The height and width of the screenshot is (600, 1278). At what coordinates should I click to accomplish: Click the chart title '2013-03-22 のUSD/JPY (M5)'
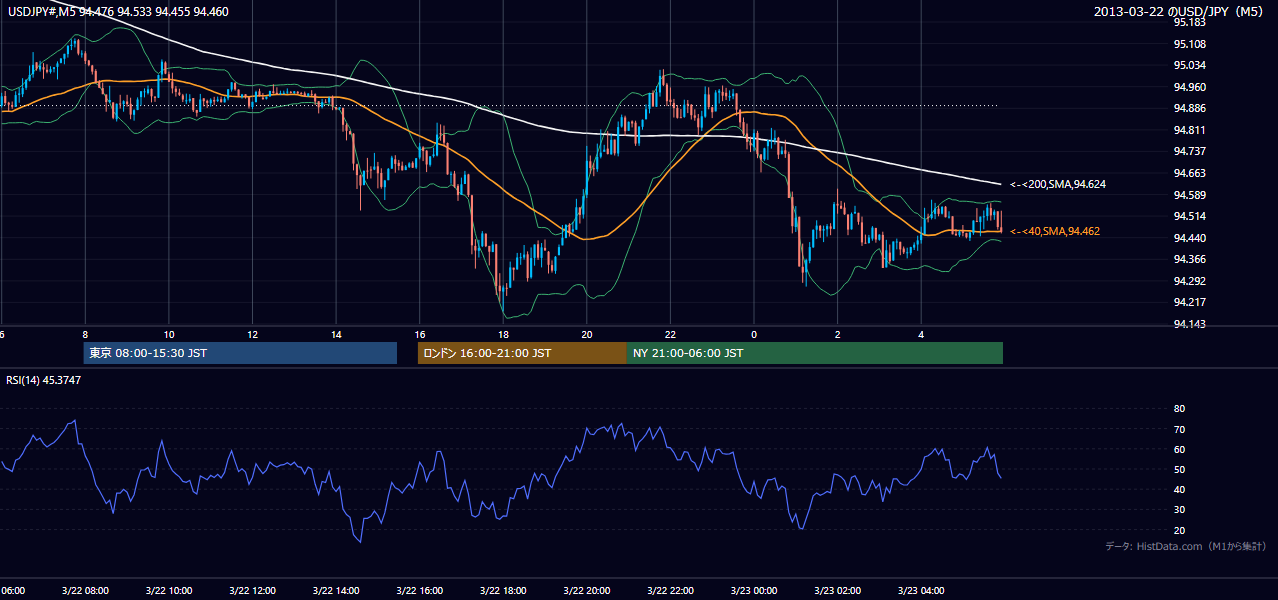click(x=1181, y=12)
